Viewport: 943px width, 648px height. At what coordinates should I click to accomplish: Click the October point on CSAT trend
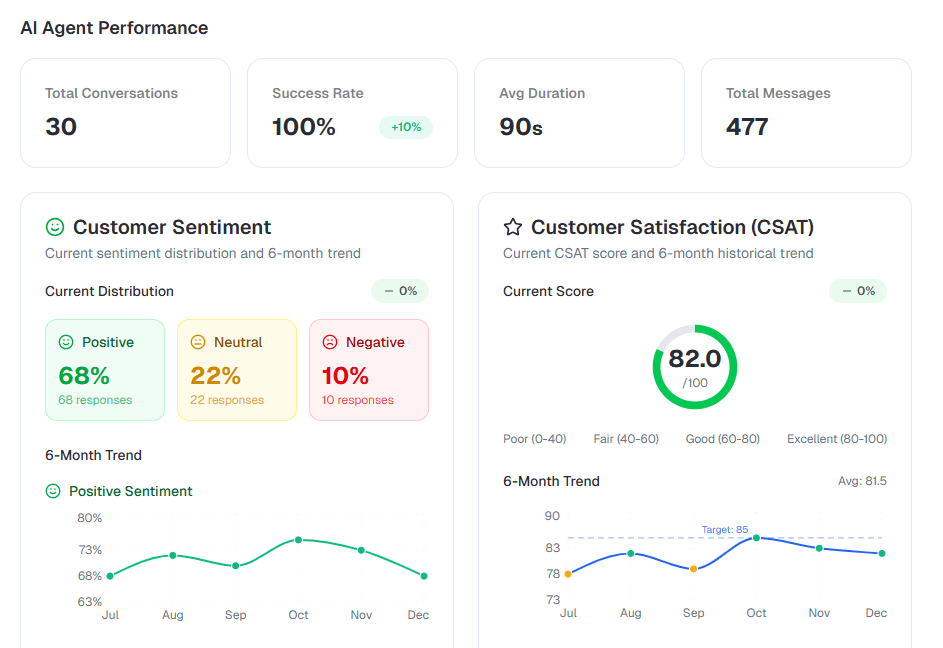pyautogui.click(x=756, y=538)
